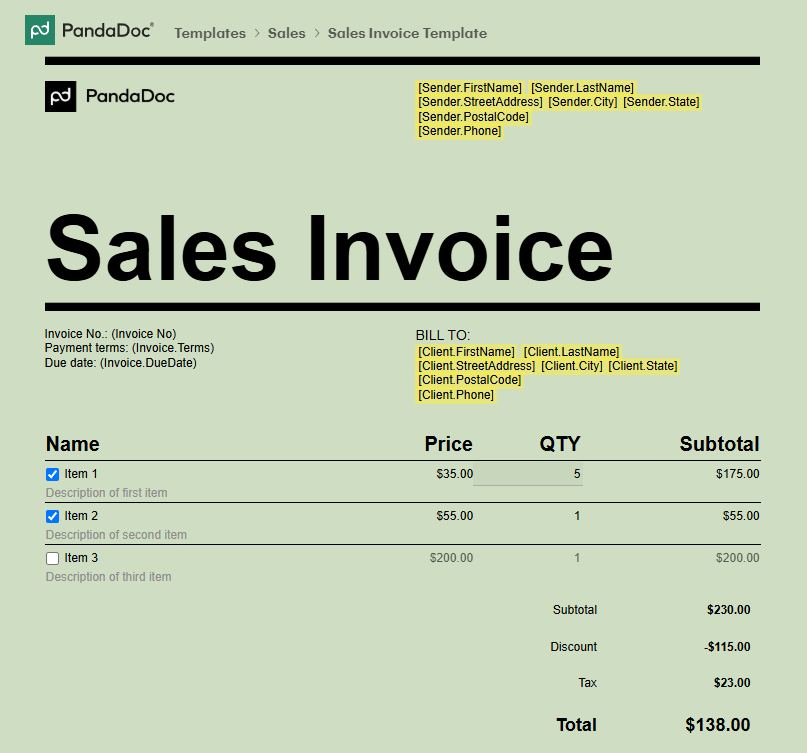Select the [Sender.City] token
Viewport: 807px width, 753px height.
coord(583,102)
